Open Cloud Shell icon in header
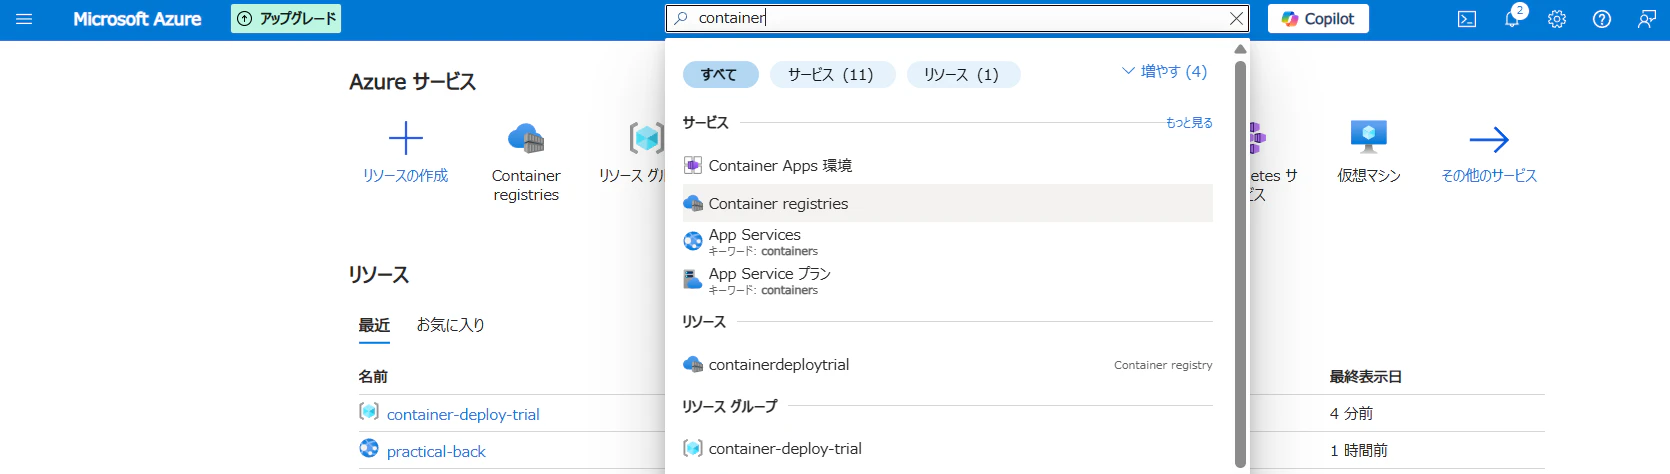This screenshot has width=1670, height=474. 1467,19
